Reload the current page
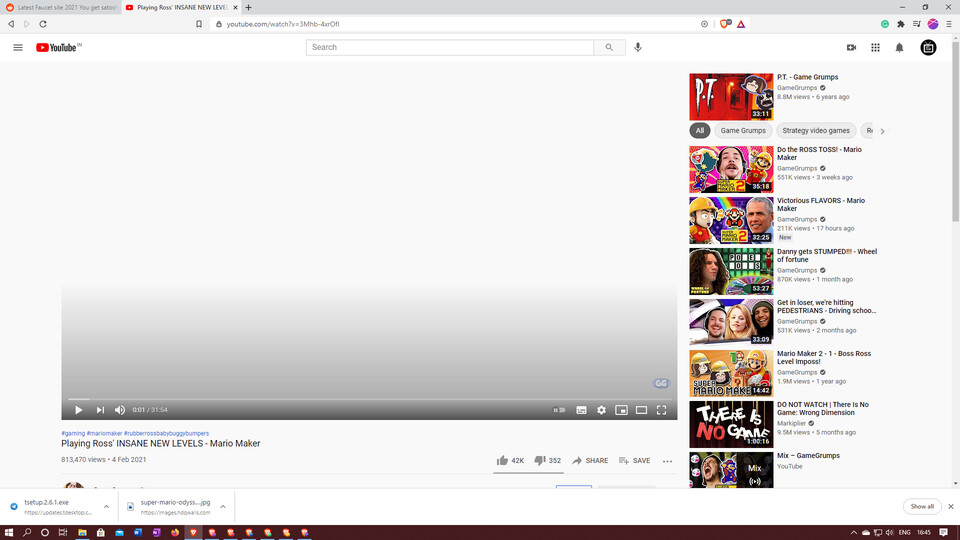The width and height of the screenshot is (960, 540). pyautogui.click(x=43, y=24)
